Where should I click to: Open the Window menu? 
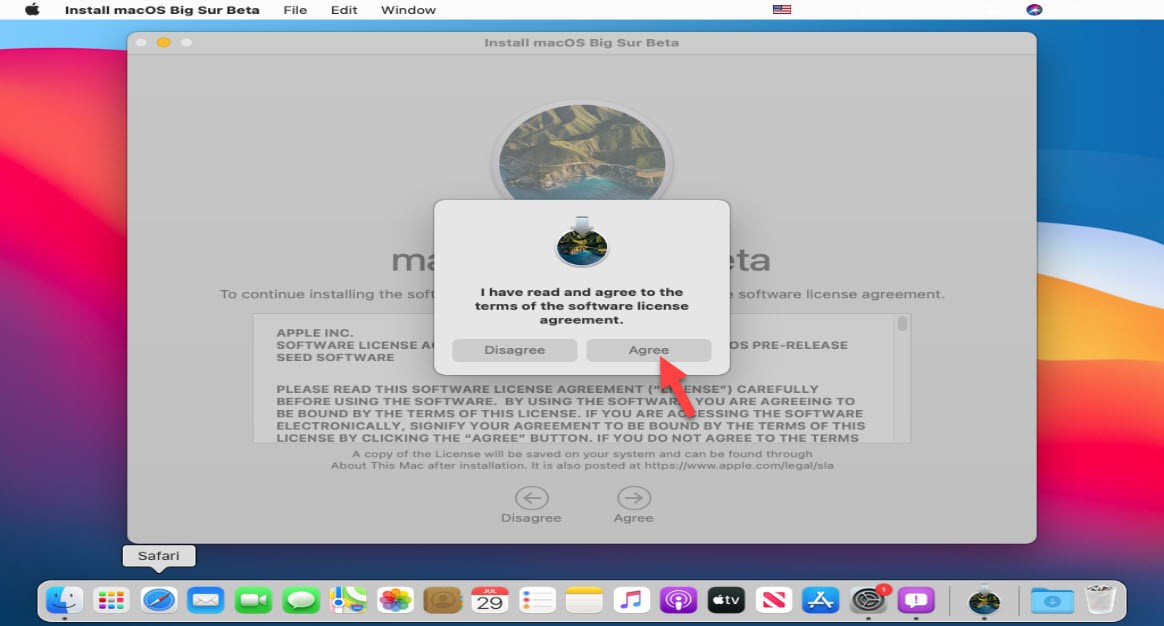[x=408, y=10]
